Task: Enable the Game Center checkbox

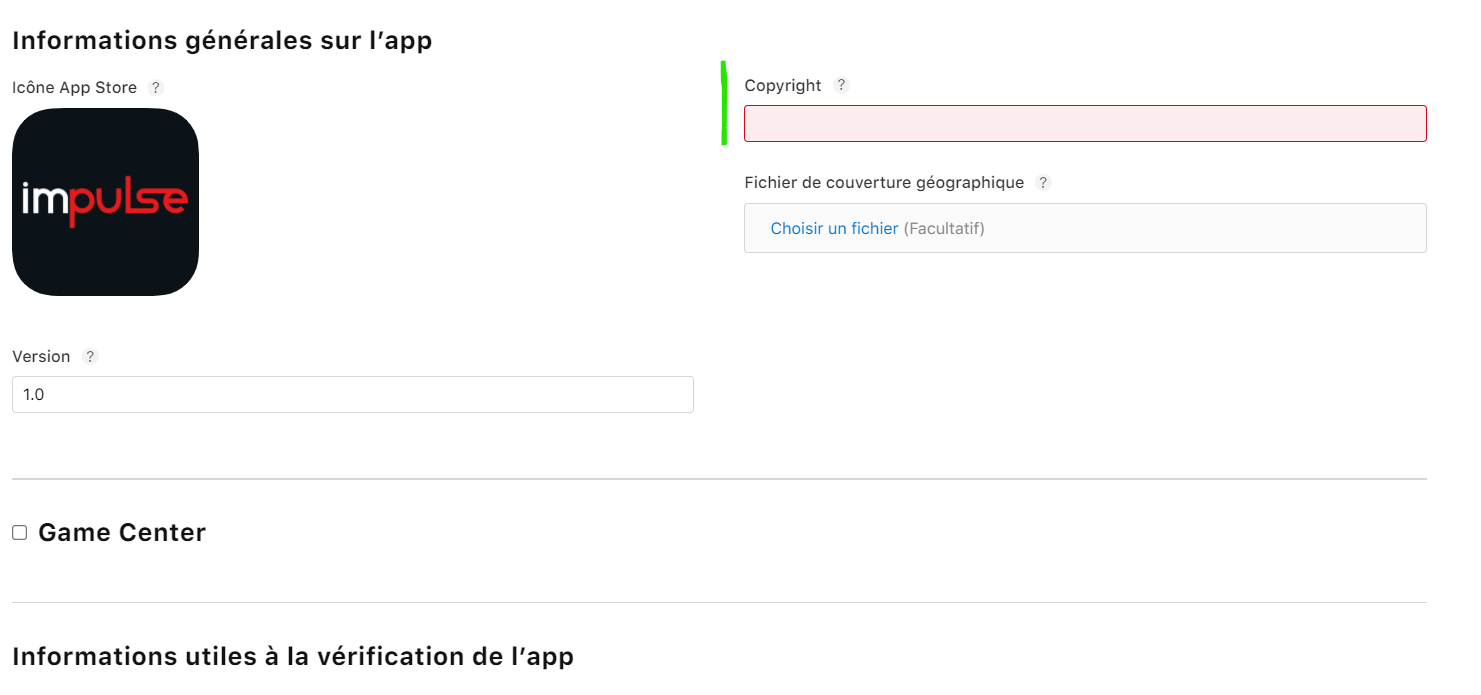Action: click(20, 533)
